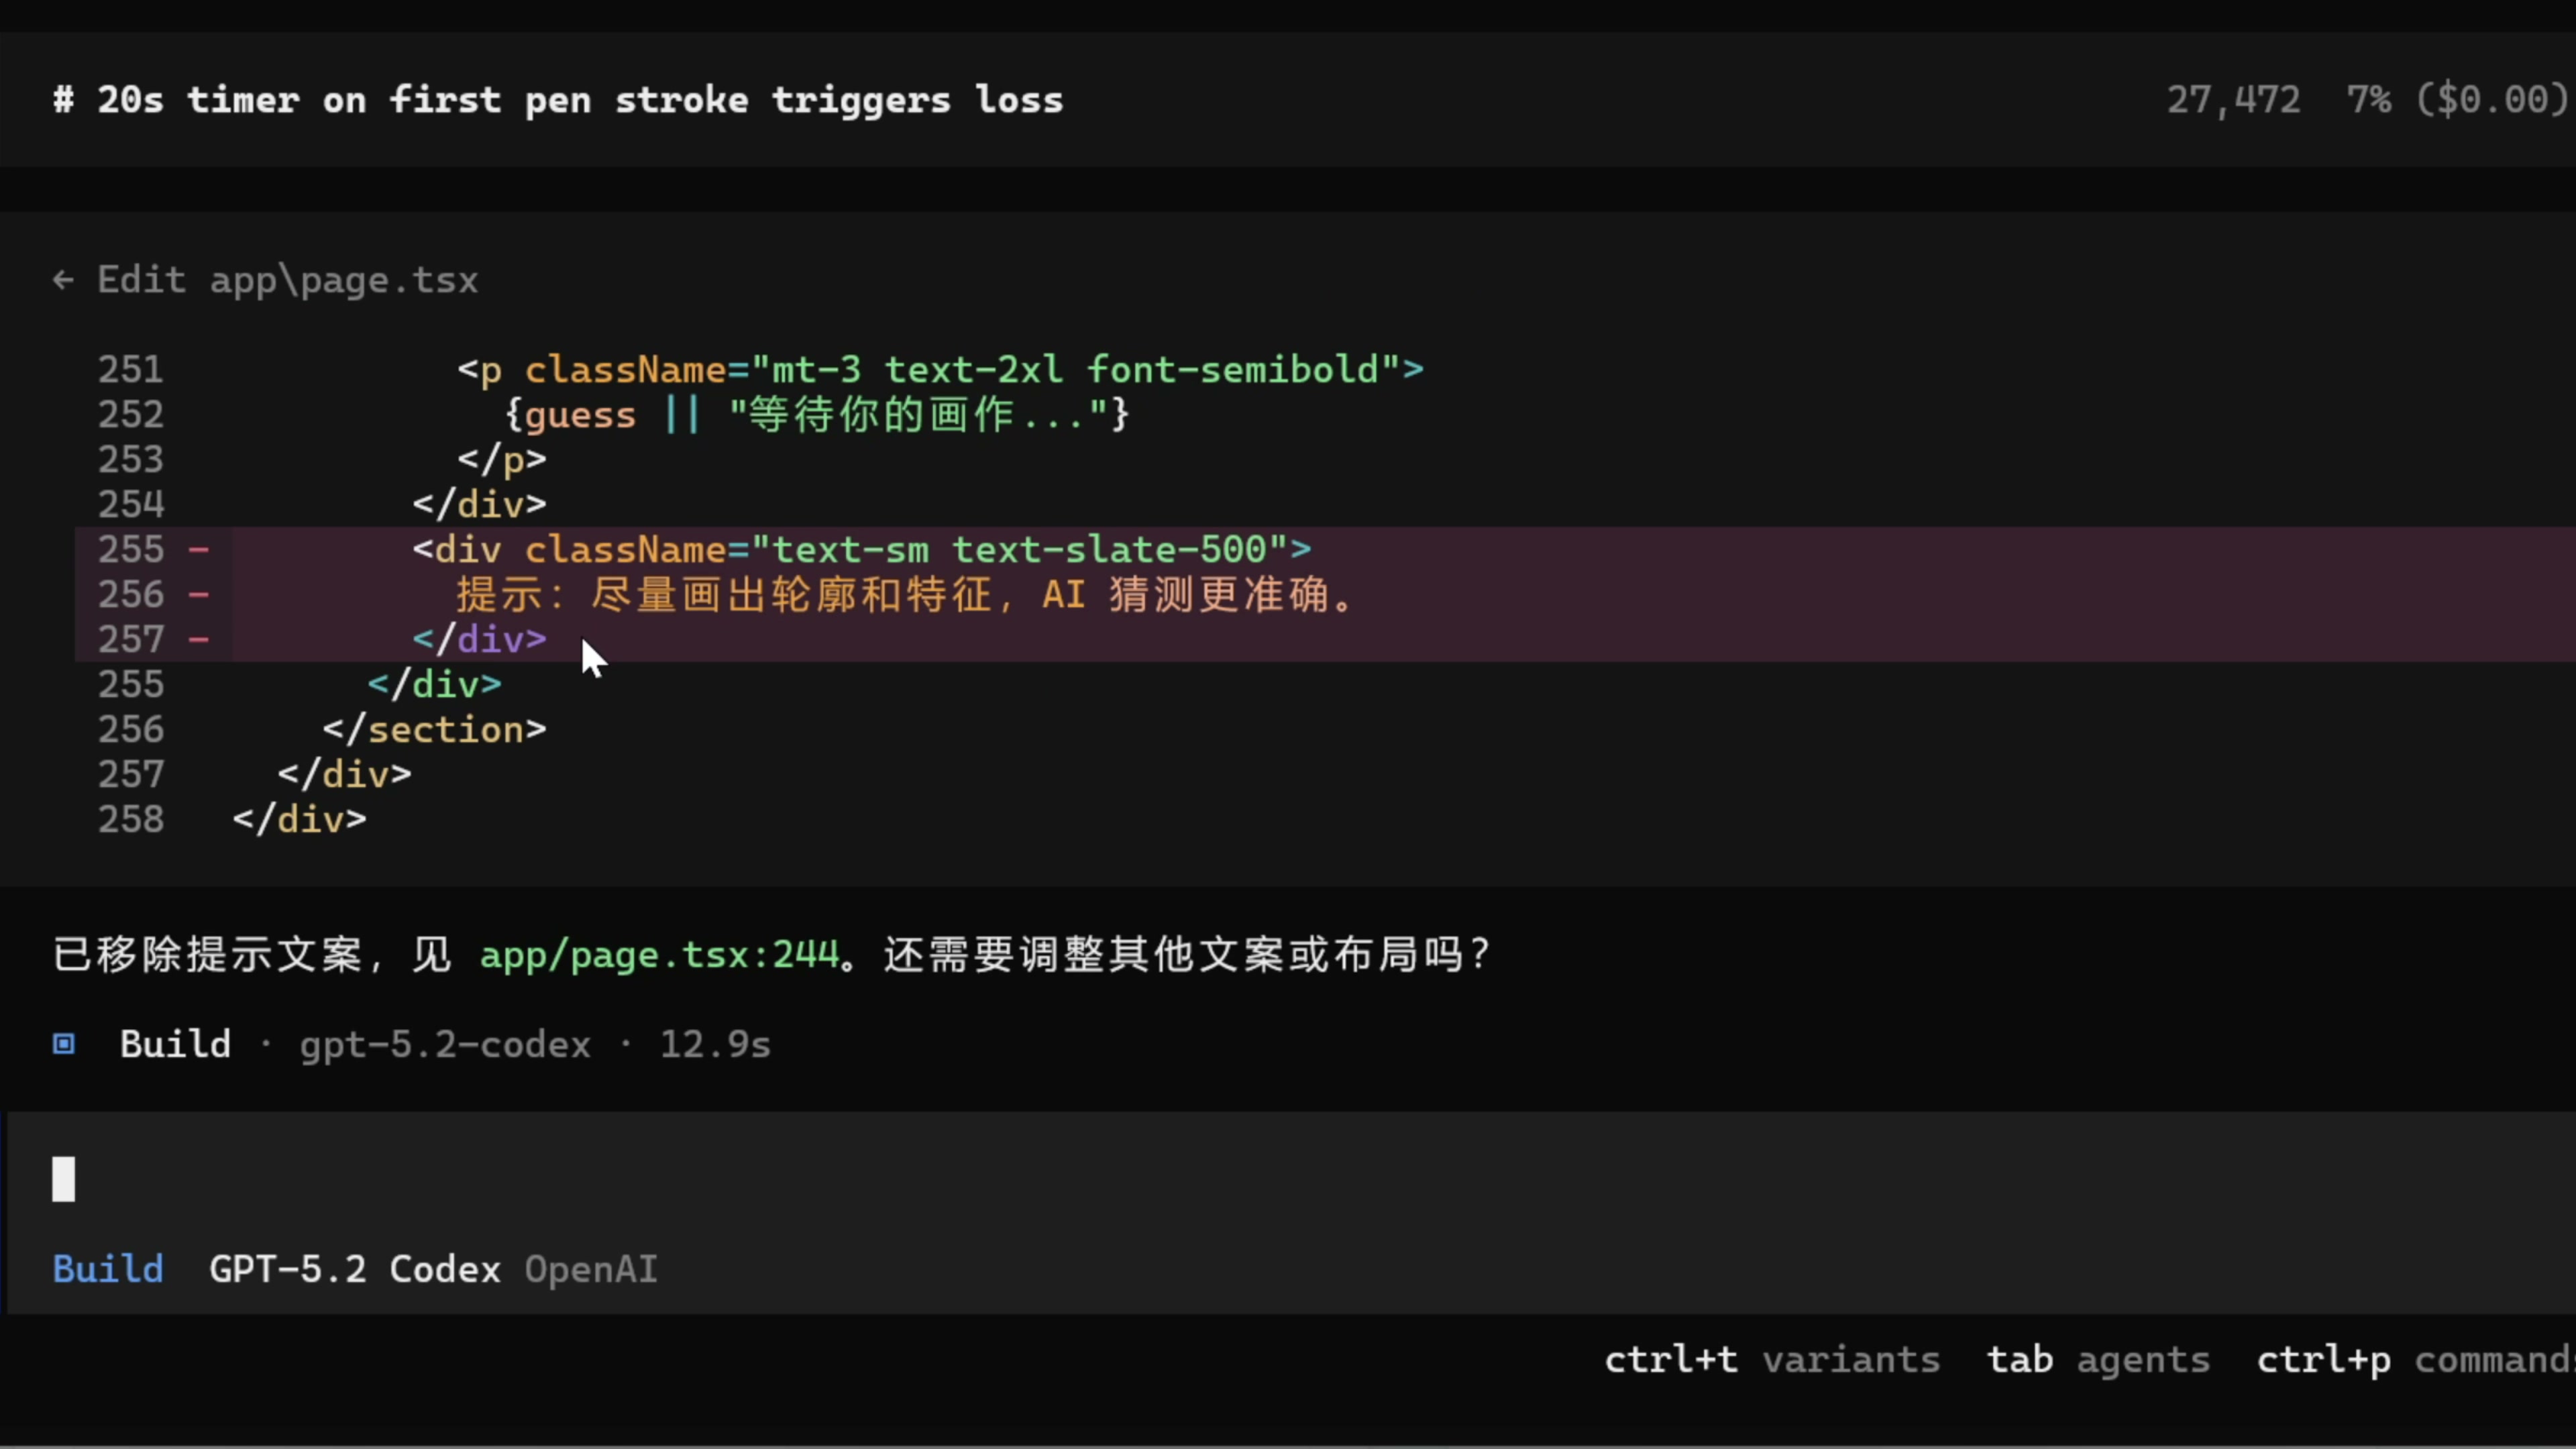The height and width of the screenshot is (1449, 2576).
Task: Select the ctrl+t variants shortcut hint
Action: (x=1772, y=1360)
